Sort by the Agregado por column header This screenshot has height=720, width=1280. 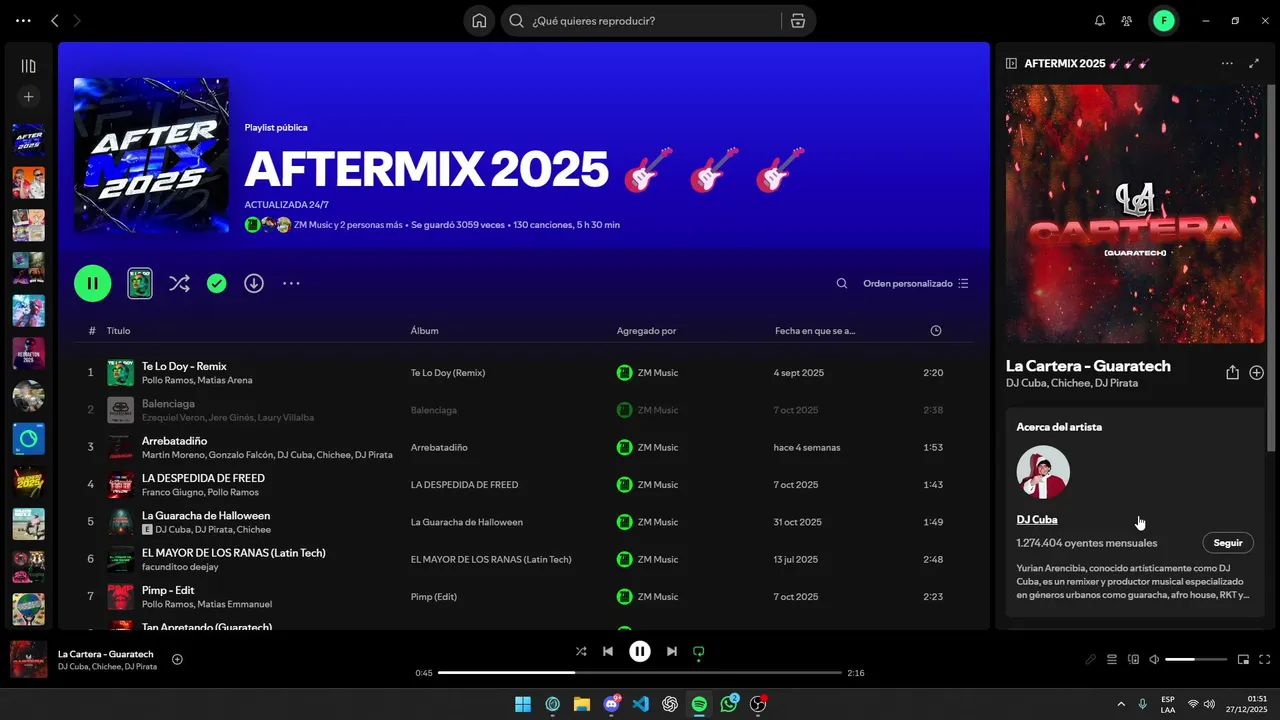(x=646, y=331)
